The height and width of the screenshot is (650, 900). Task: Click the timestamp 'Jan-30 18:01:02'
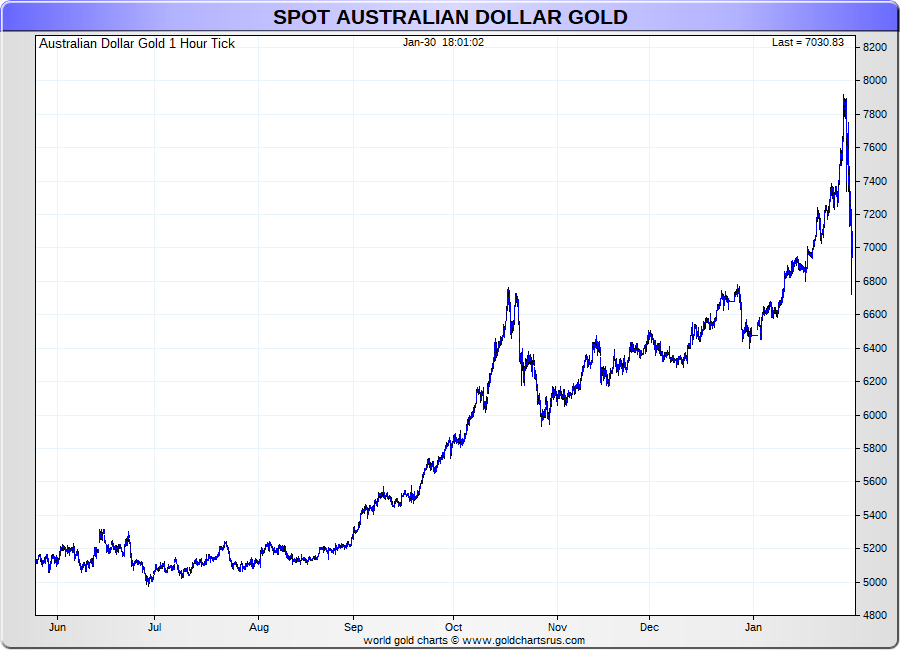(443, 42)
